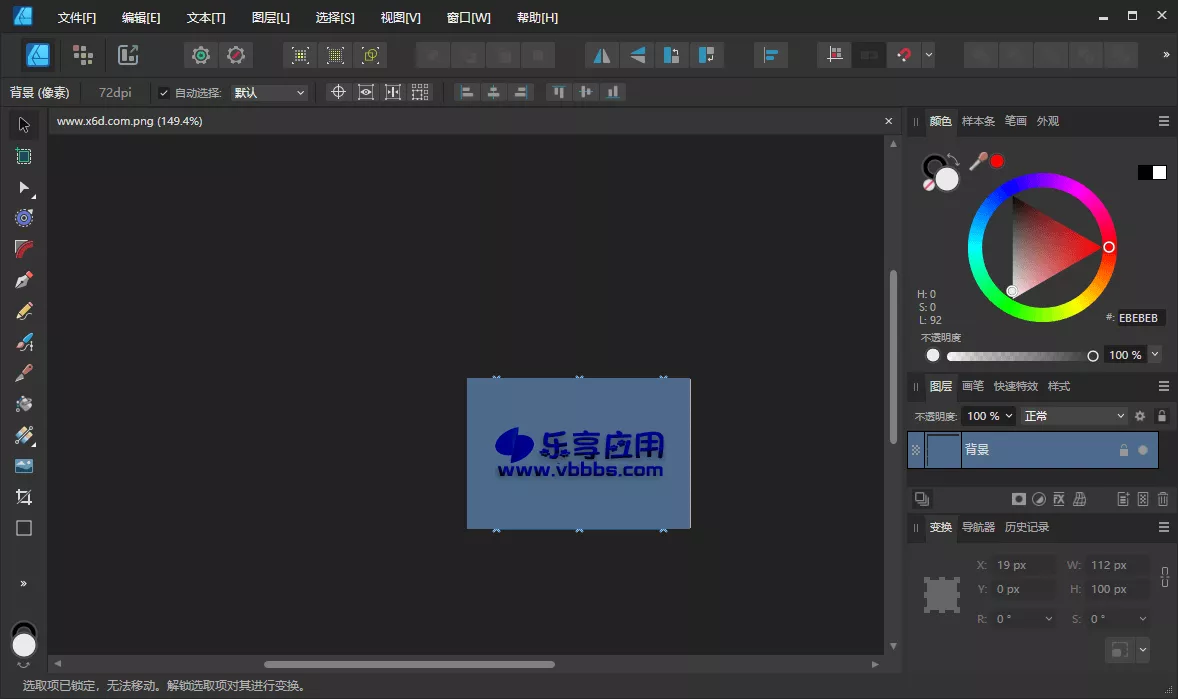This screenshot has height=699, width=1178.
Task: Switch to the 样式 panel tab
Action: [1058, 386]
